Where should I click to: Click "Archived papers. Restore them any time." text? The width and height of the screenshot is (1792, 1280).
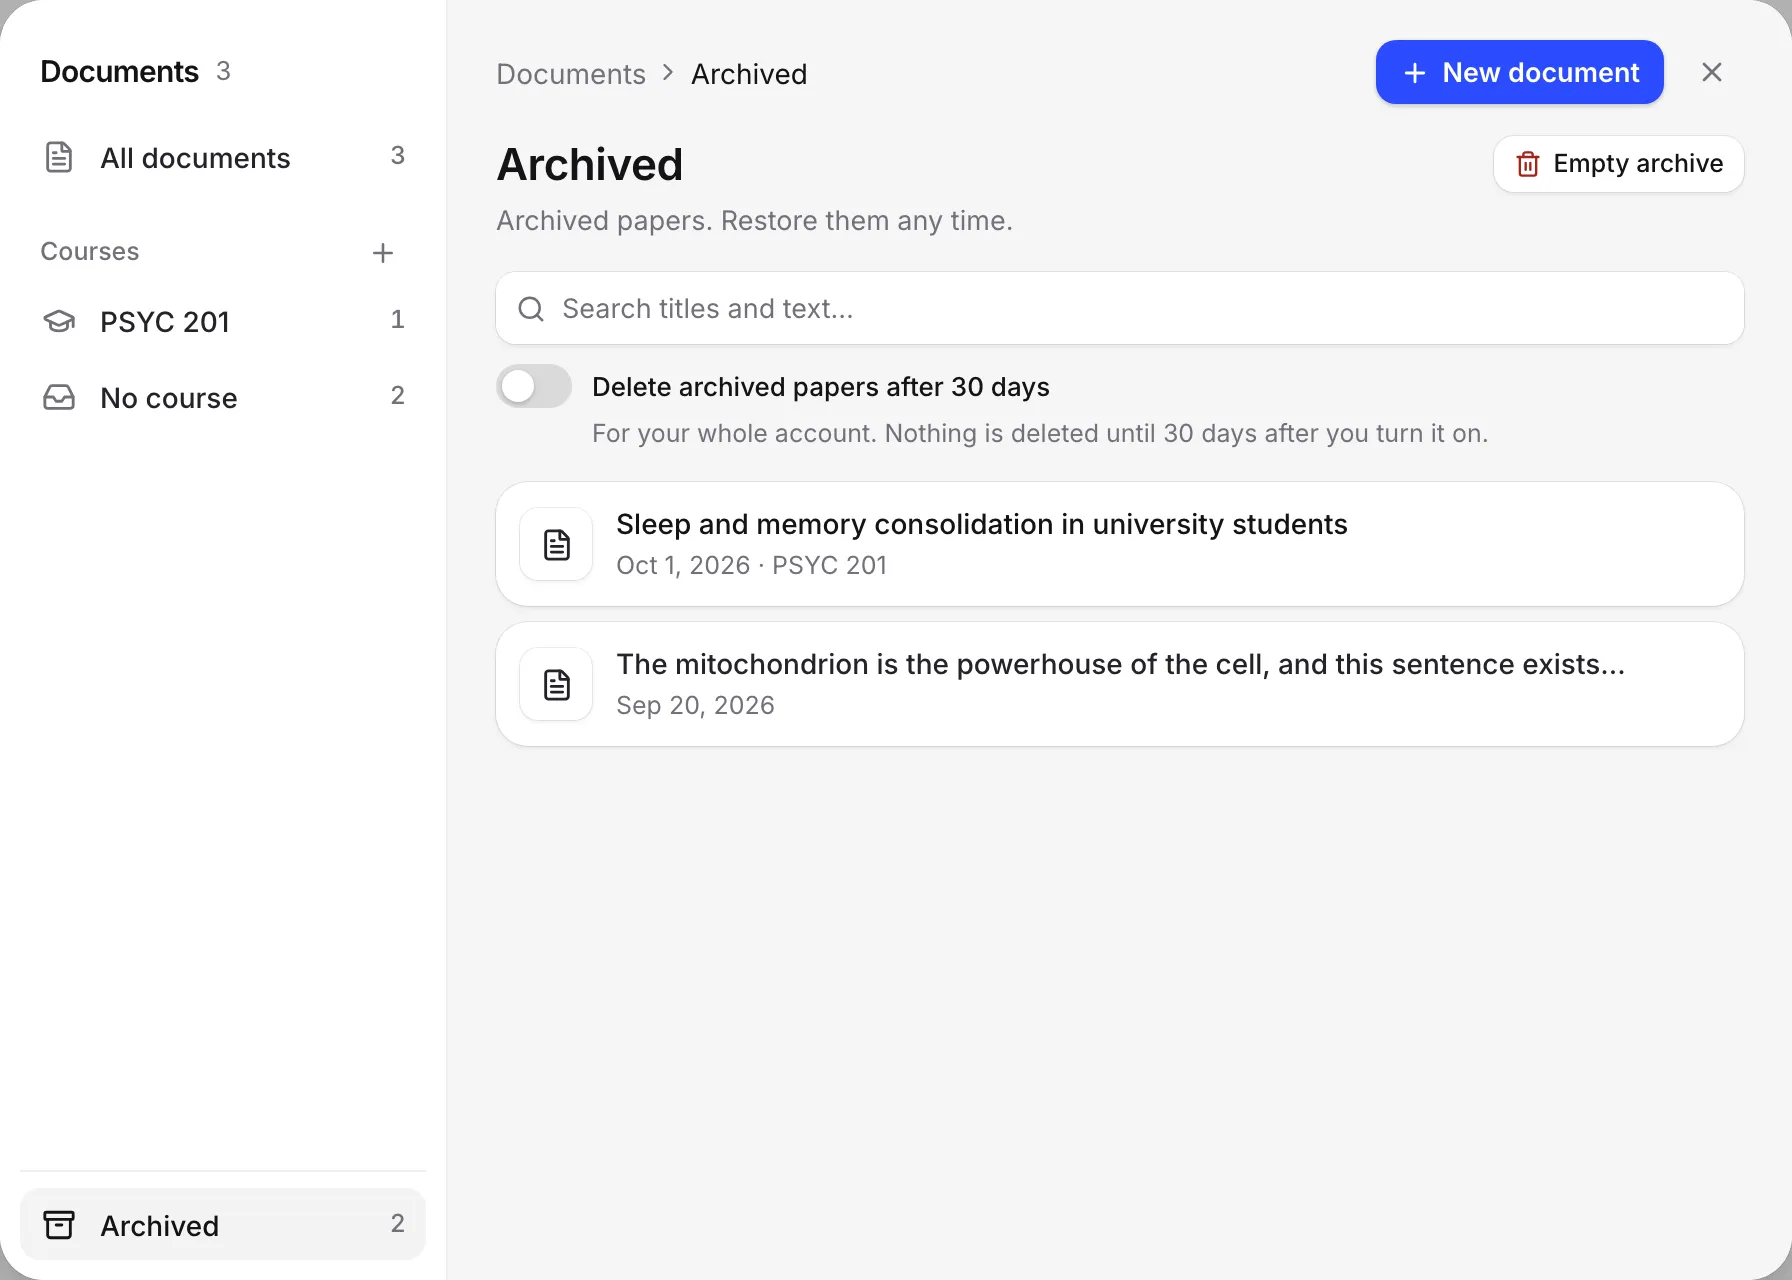tap(755, 220)
